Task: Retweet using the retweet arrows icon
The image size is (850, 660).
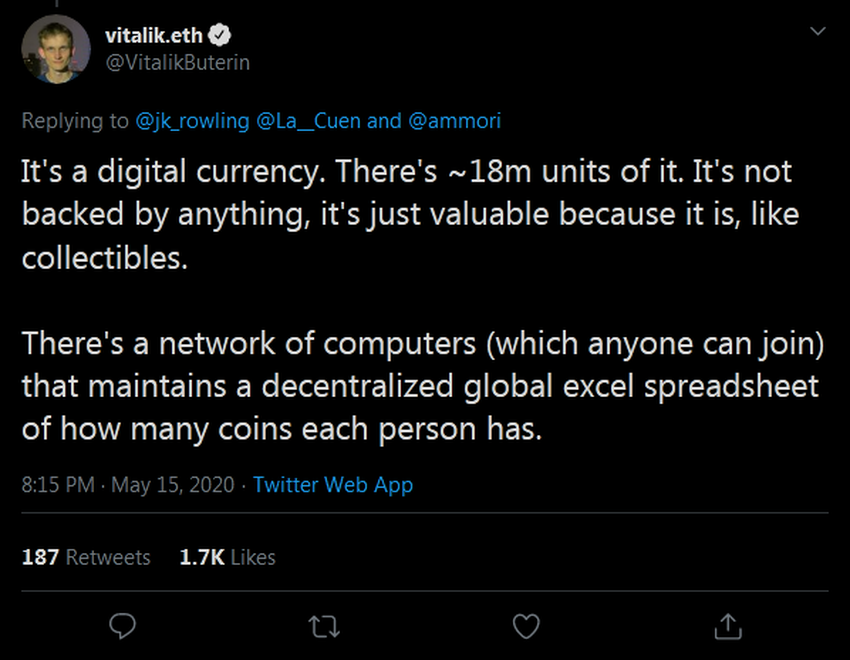Action: (x=322, y=625)
